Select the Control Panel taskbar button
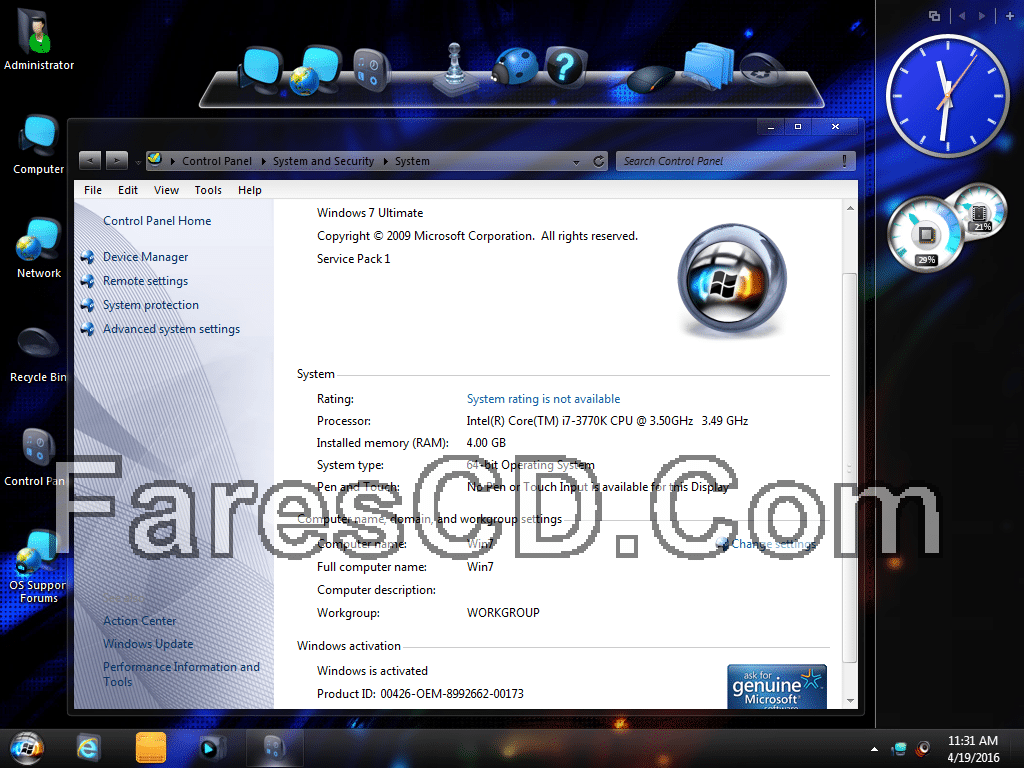 click(274, 748)
